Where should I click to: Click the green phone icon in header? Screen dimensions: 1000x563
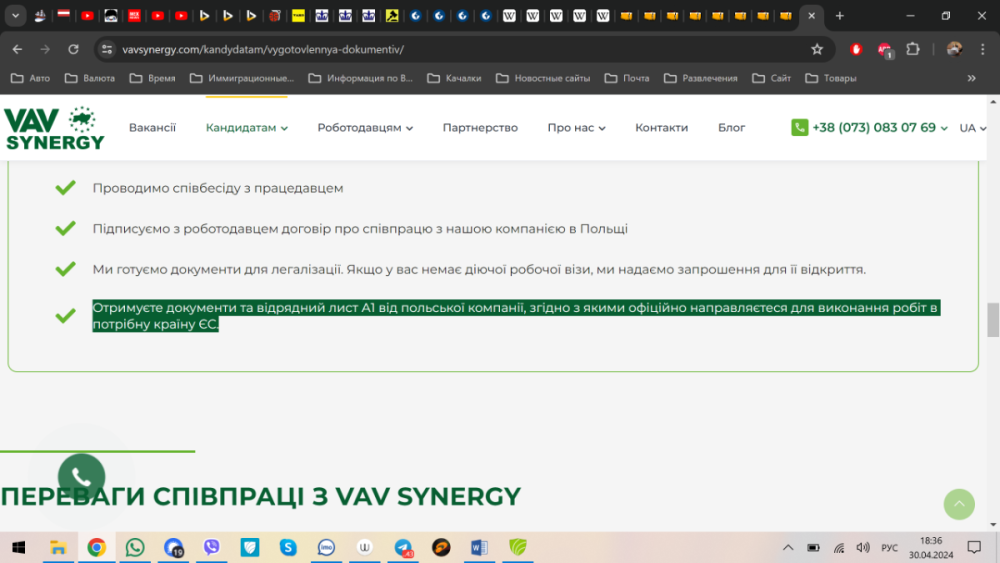coord(799,128)
